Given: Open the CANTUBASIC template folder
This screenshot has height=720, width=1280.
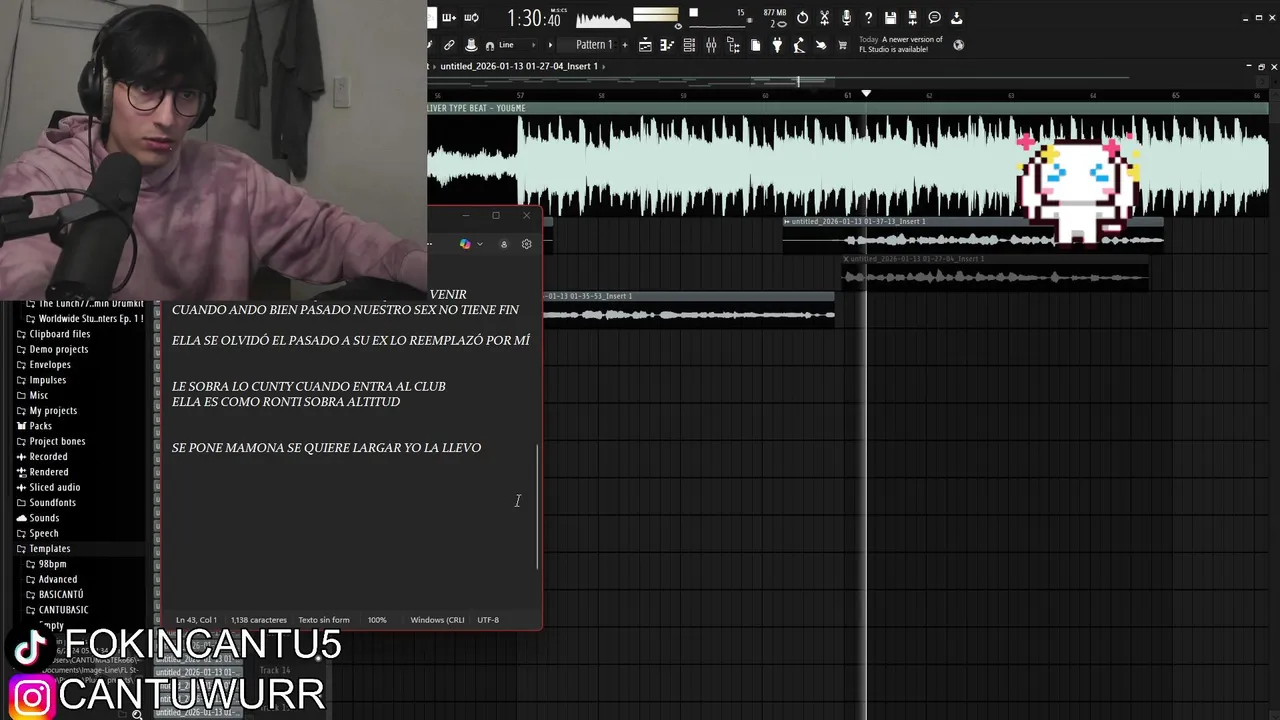Looking at the screenshot, I should (x=63, y=610).
